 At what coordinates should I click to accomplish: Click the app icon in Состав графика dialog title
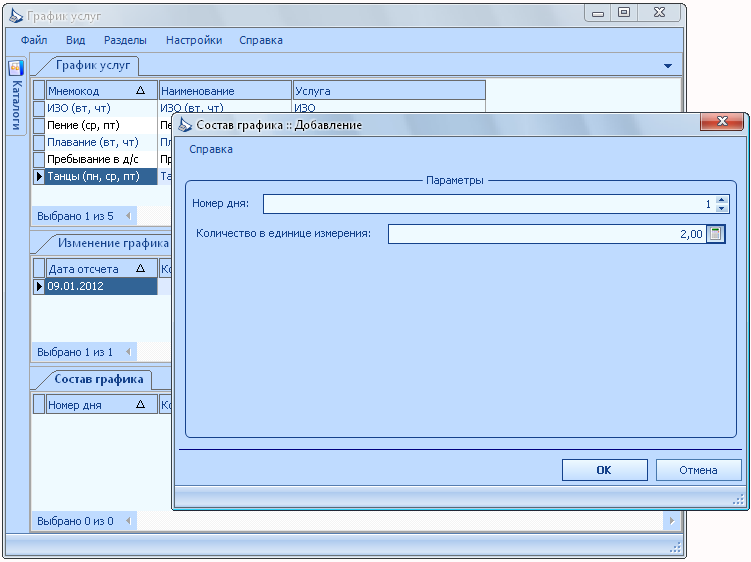click(185, 125)
